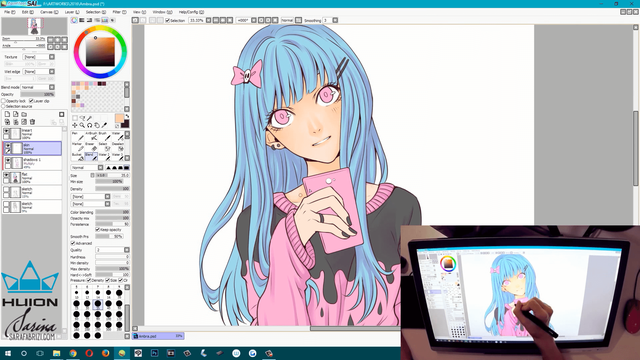Select the shadows 1 layer
The width and height of the screenshot is (640, 360).
tap(33, 163)
